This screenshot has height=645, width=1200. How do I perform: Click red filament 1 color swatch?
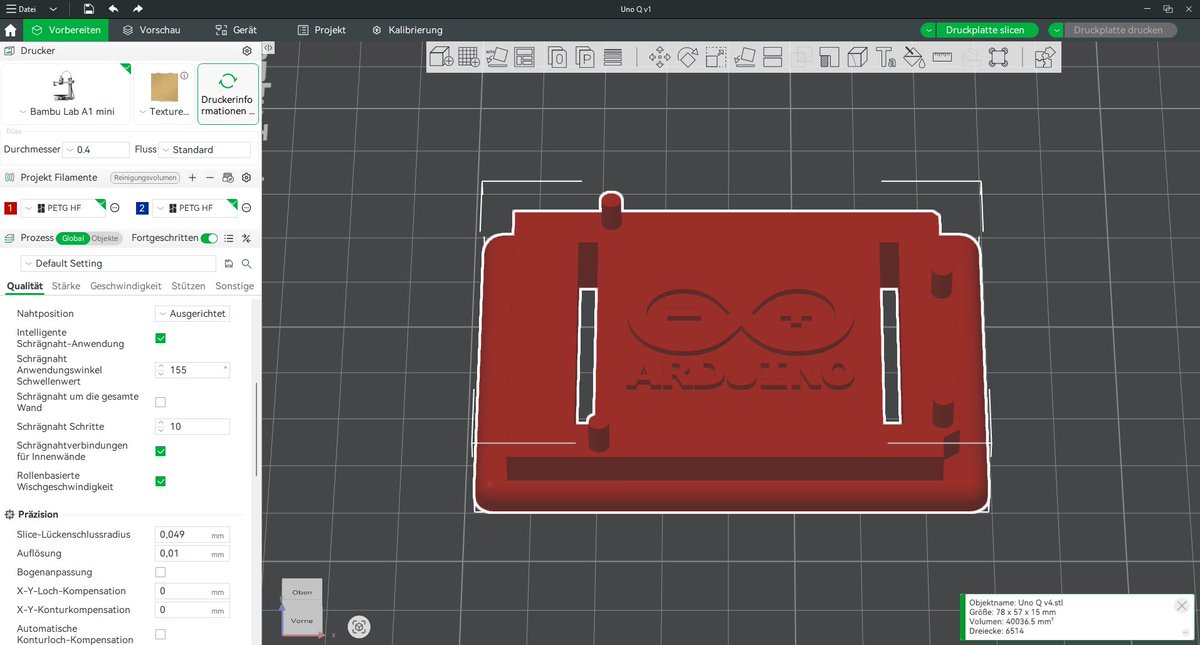[11, 208]
